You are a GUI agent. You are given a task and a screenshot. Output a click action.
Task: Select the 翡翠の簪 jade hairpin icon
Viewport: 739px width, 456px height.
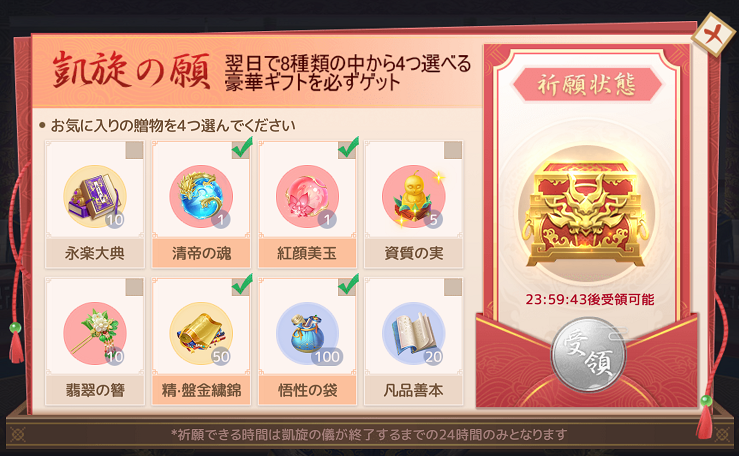95,334
